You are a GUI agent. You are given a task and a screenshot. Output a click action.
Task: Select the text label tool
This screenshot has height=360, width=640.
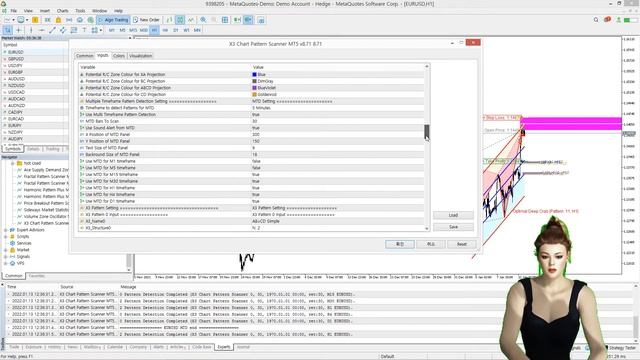click(84, 30)
